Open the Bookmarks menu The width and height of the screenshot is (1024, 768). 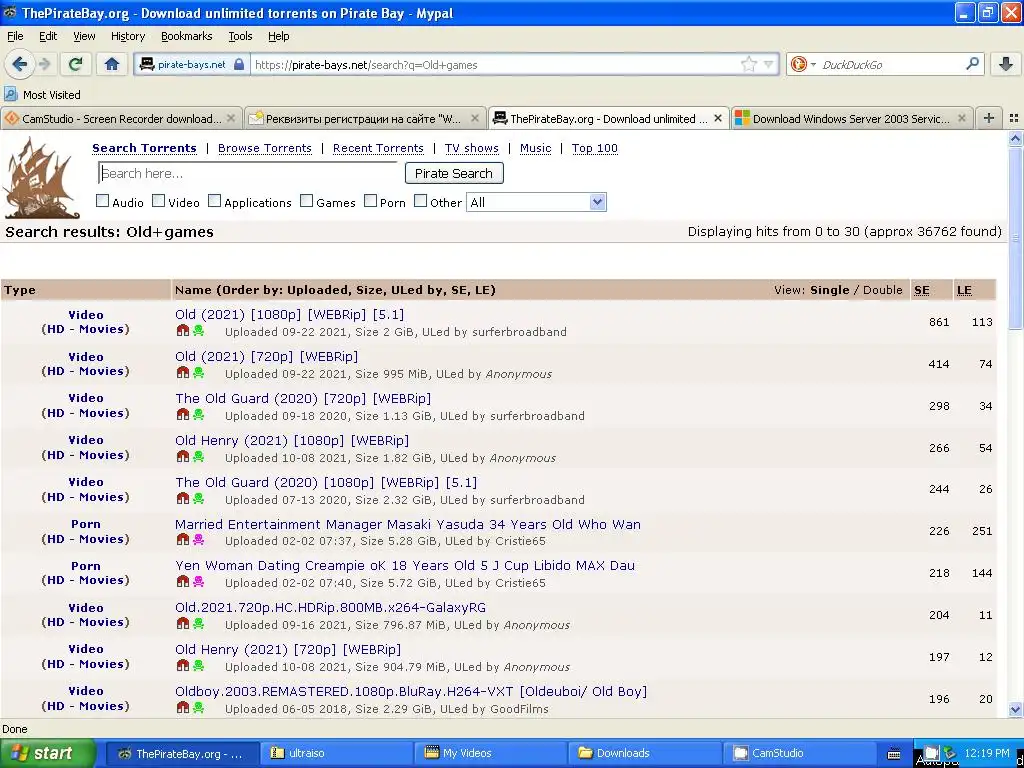click(x=186, y=36)
